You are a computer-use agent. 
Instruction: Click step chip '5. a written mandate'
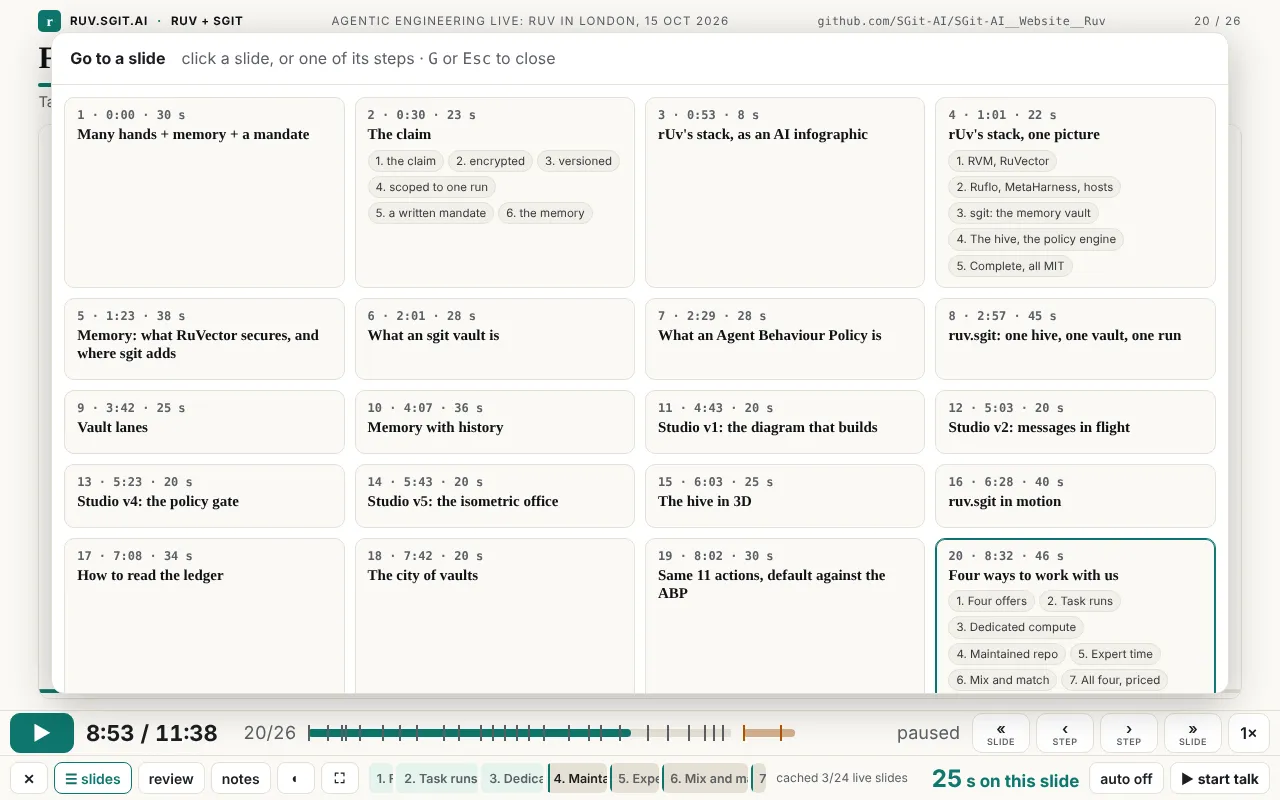431,213
